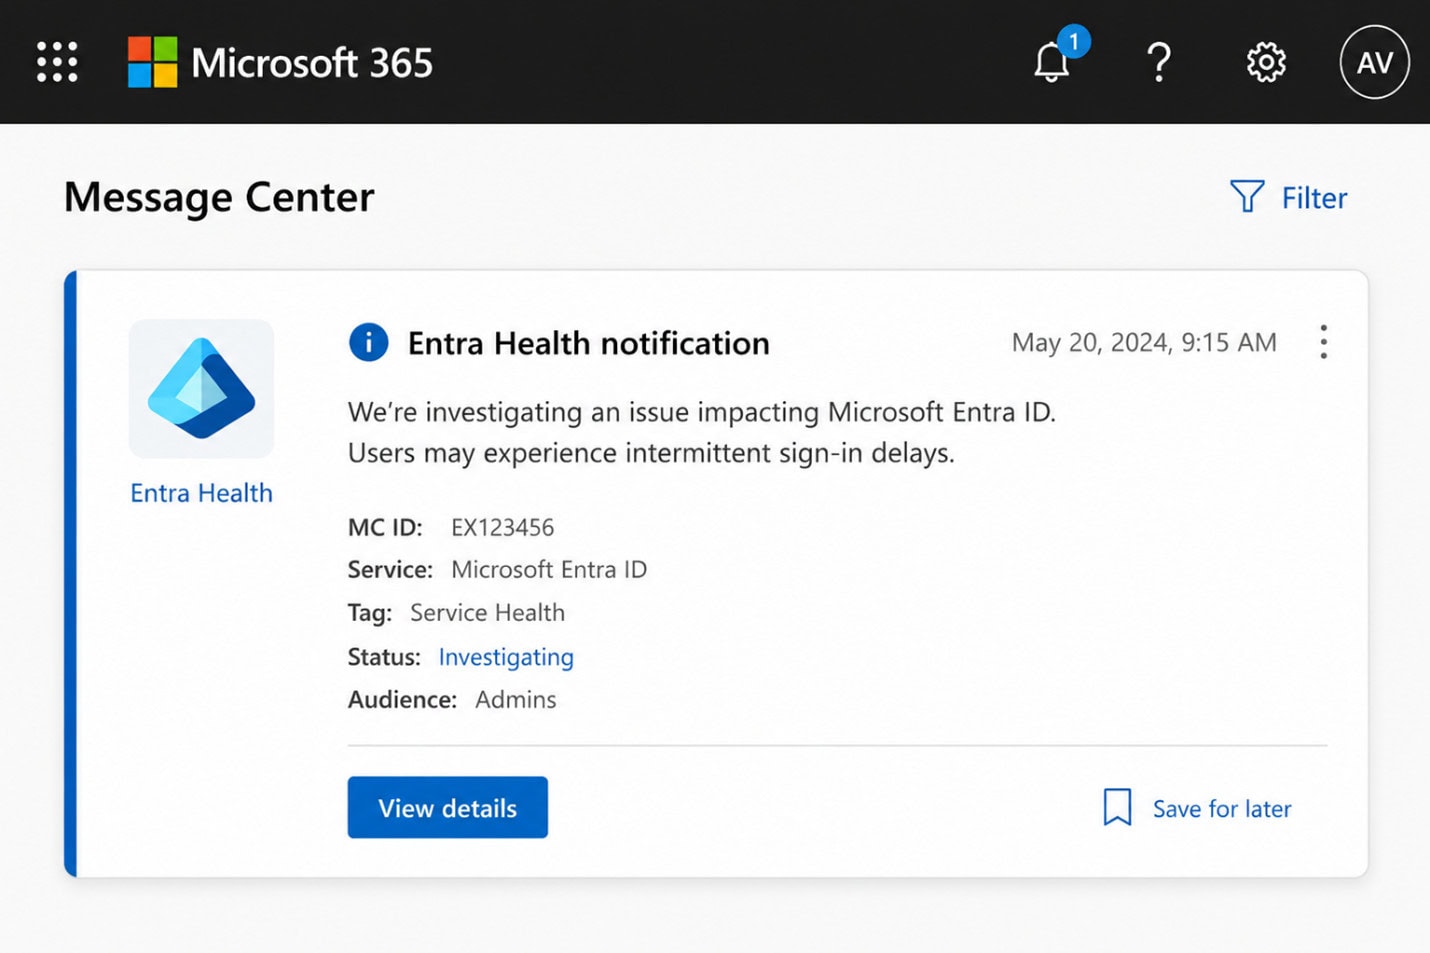Click the Microsoft 365 title text
The height and width of the screenshot is (953, 1430).
(312, 63)
